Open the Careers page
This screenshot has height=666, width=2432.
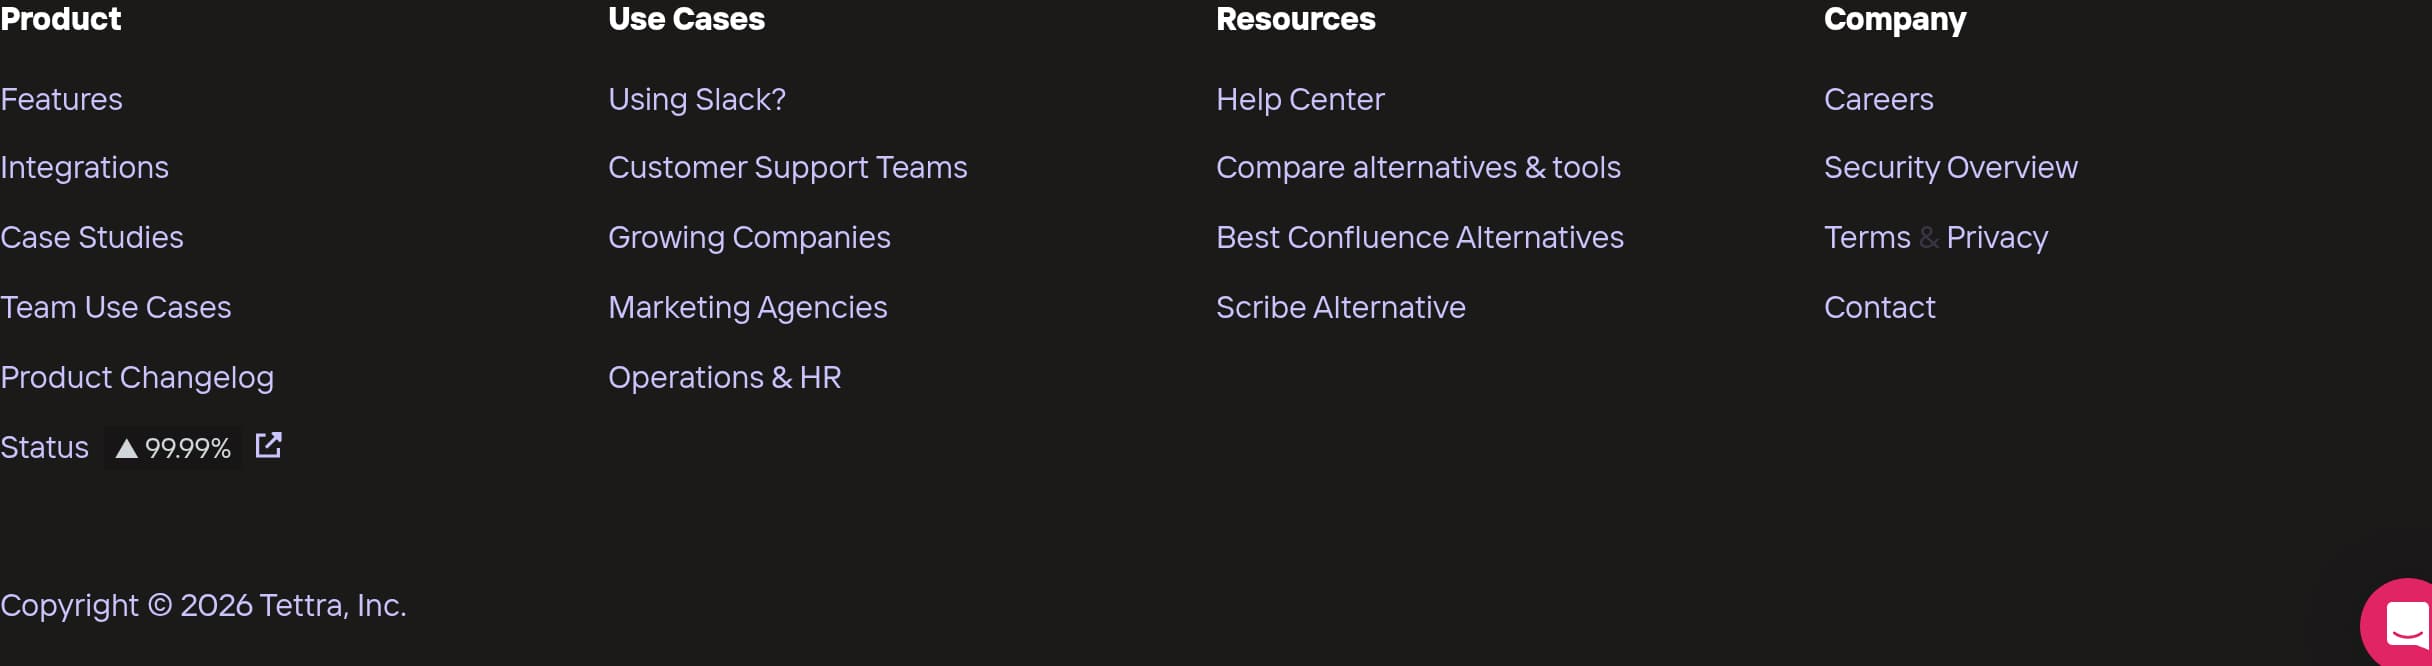click(x=1879, y=99)
